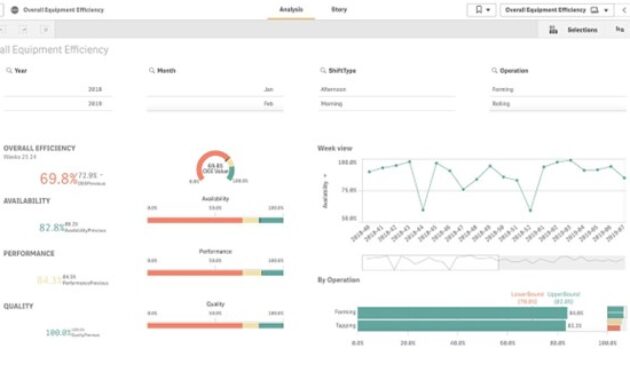Select 2019 in Year filter
This screenshot has width=630, height=380.
tap(57, 104)
